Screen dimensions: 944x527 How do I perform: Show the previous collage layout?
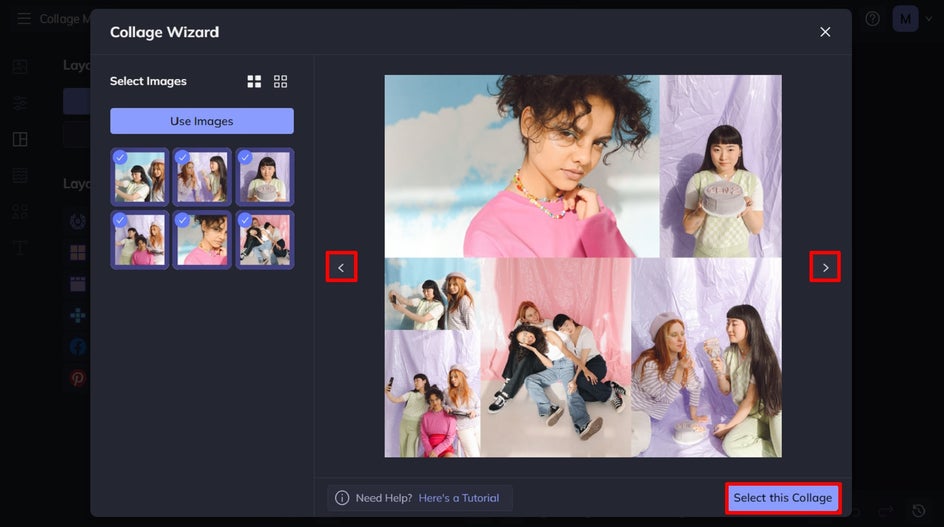coord(341,267)
